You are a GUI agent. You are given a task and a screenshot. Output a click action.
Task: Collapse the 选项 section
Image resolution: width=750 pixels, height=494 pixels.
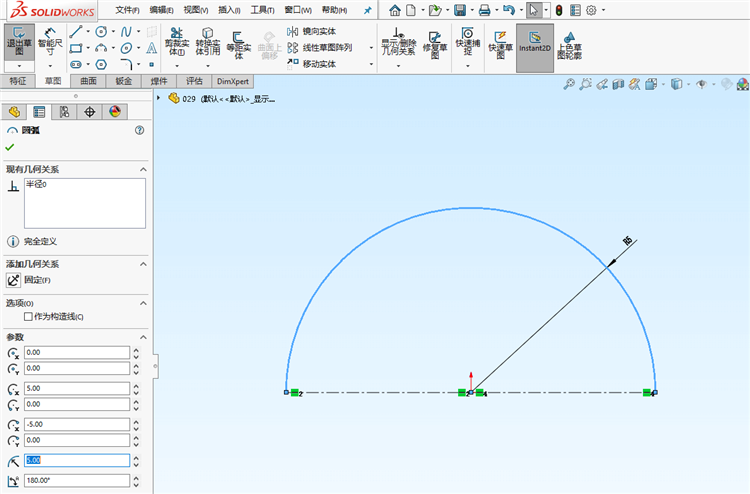[x=143, y=303]
